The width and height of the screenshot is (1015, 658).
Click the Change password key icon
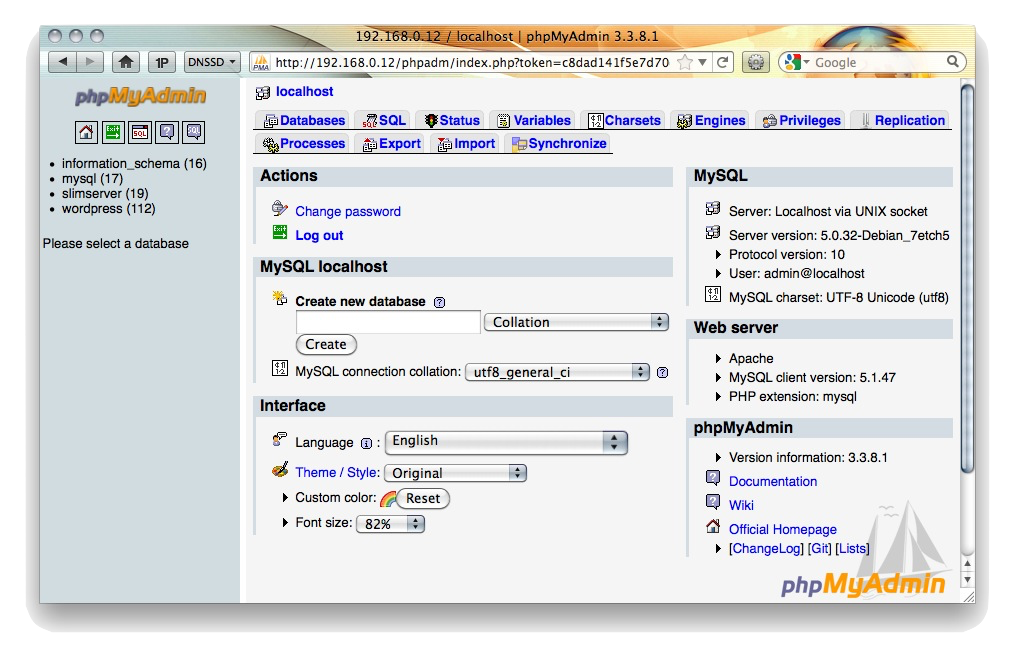pos(280,208)
